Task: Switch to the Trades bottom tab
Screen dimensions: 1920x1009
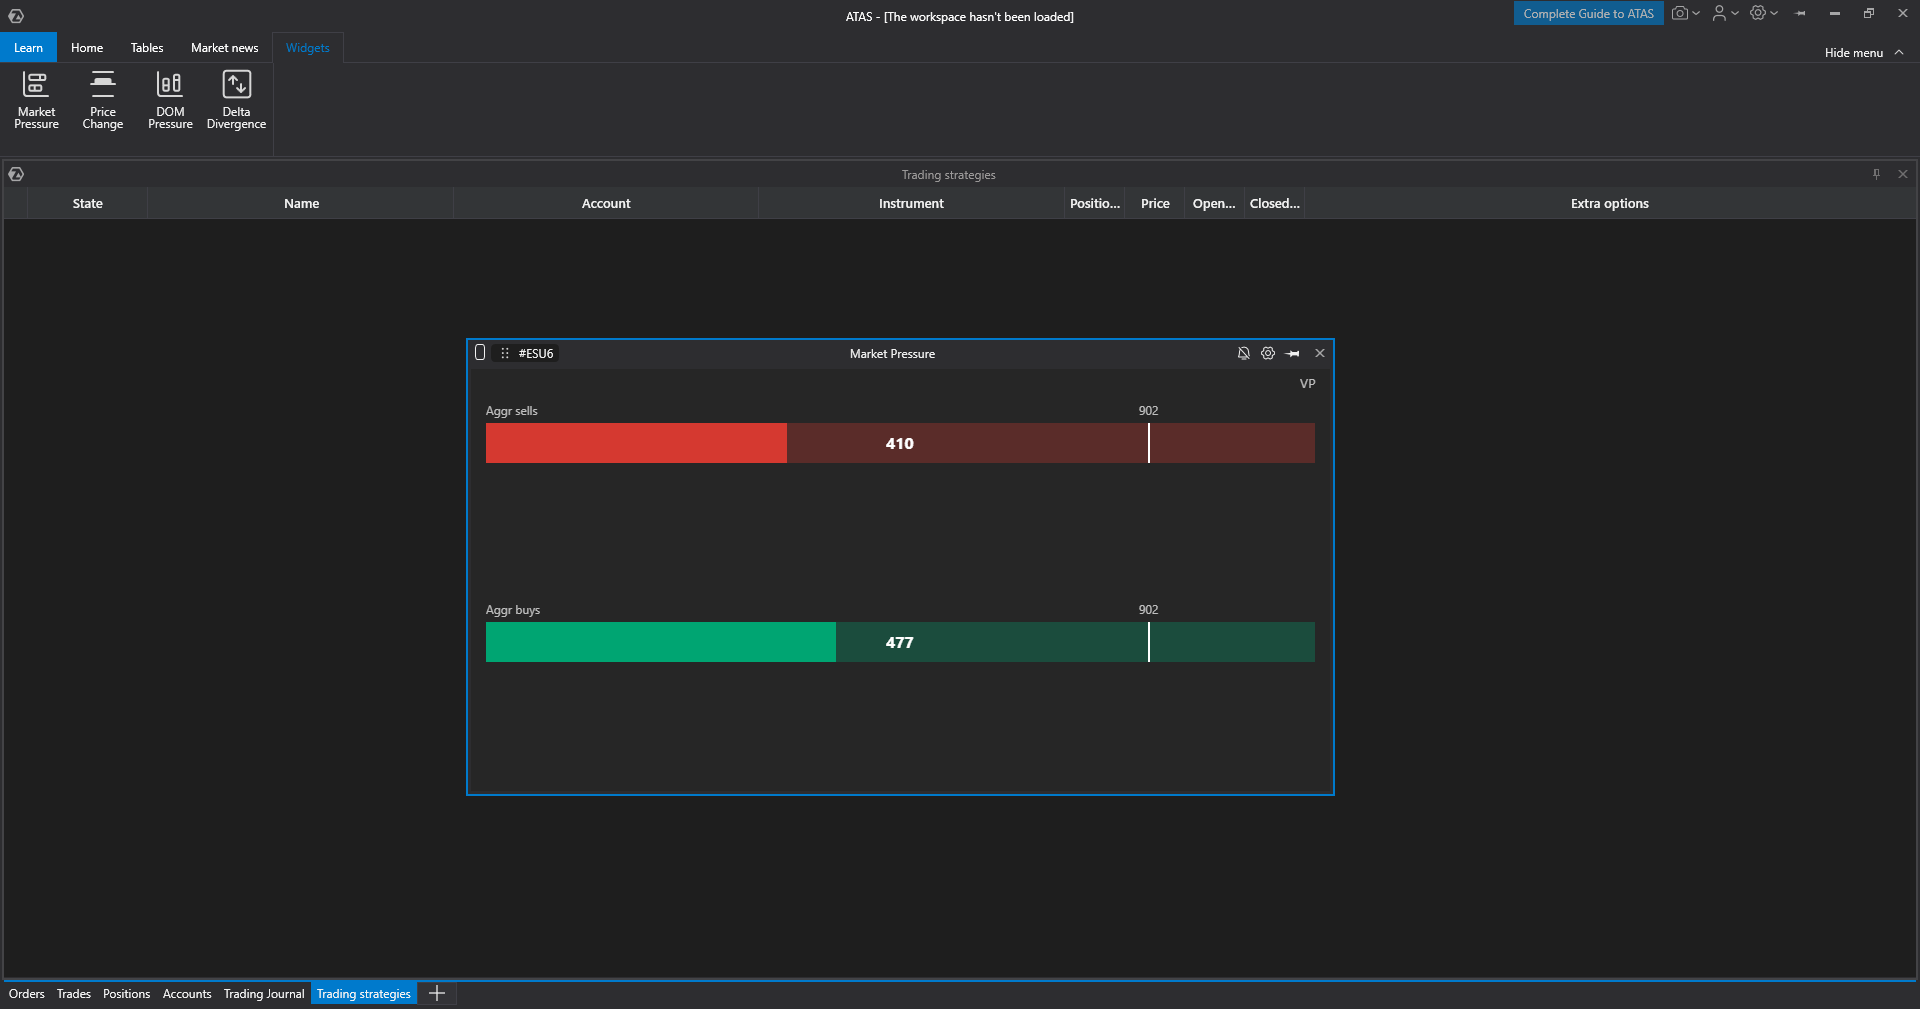Action: (74, 994)
